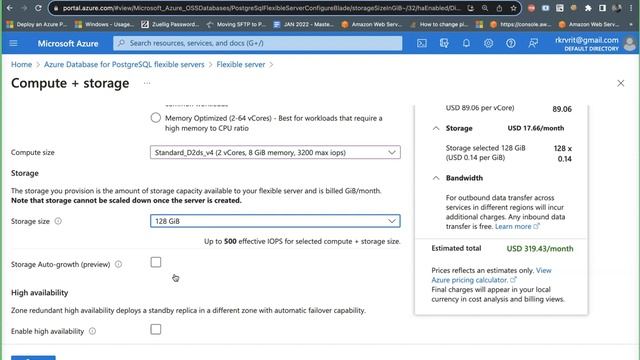The width and height of the screenshot is (640, 360).
Task: Open the Azure feedback icon
Action: click(x=533, y=43)
